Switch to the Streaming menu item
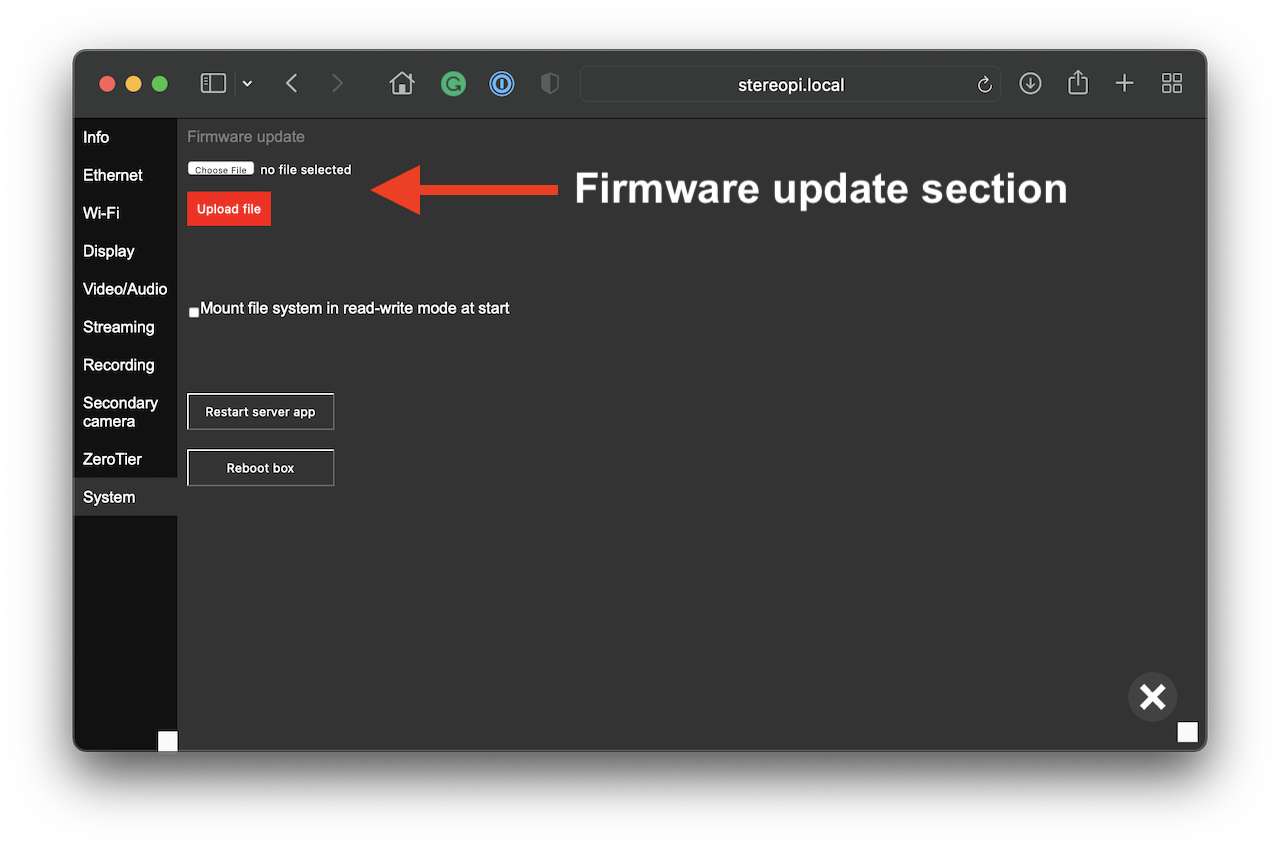The image size is (1280, 848). (118, 327)
